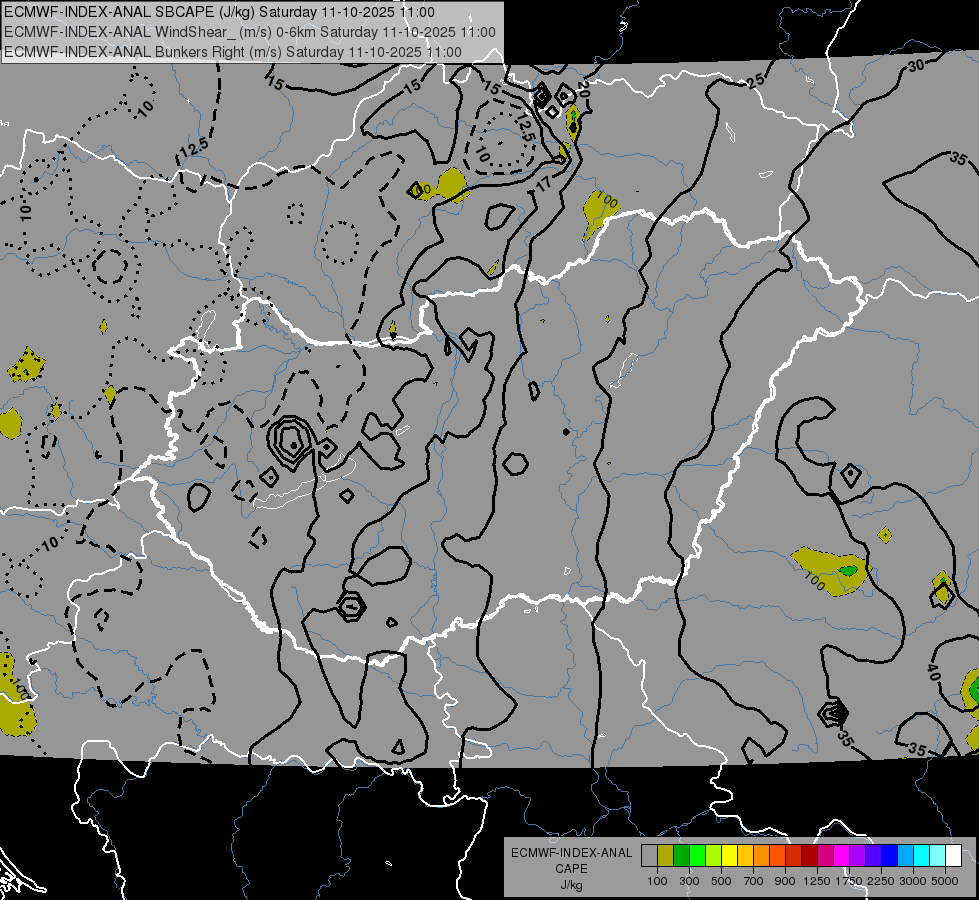Image resolution: width=979 pixels, height=900 pixels.
Task: Select the bright magenta legend swatch before 1750
Action: coord(842,856)
